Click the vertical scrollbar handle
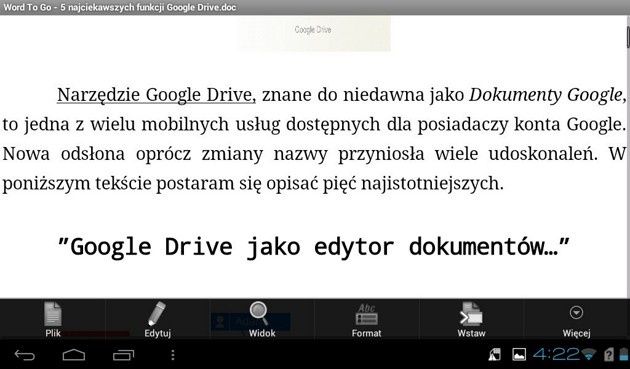 pyautogui.click(x=628, y=37)
